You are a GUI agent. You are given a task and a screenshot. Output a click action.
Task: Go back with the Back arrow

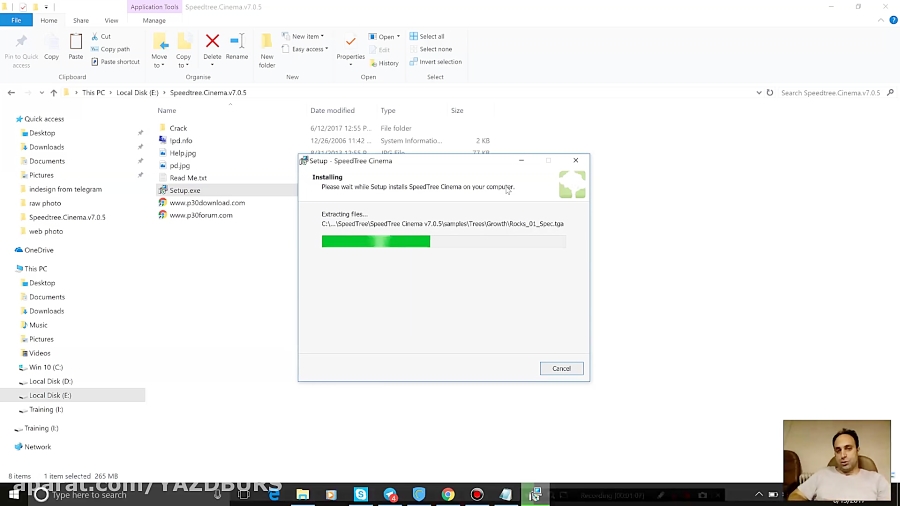[x=11, y=92]
